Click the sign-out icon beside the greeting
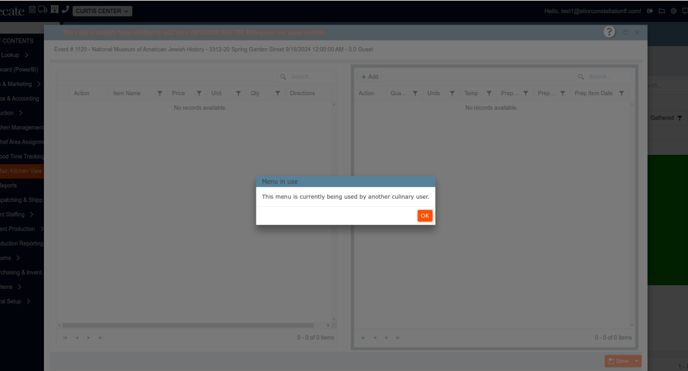This screenshot has width=688, height=371. coord(650,11)
